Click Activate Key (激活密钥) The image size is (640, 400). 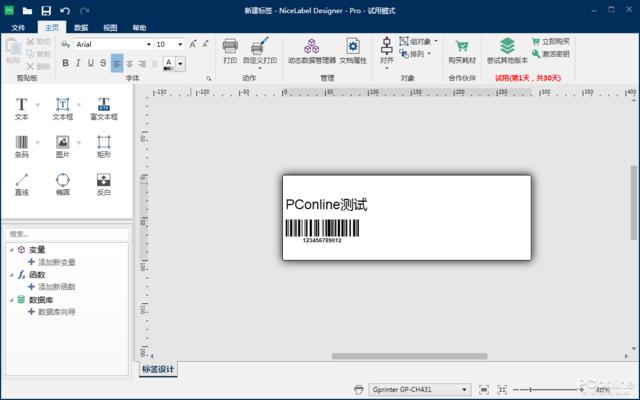[551, 53]
